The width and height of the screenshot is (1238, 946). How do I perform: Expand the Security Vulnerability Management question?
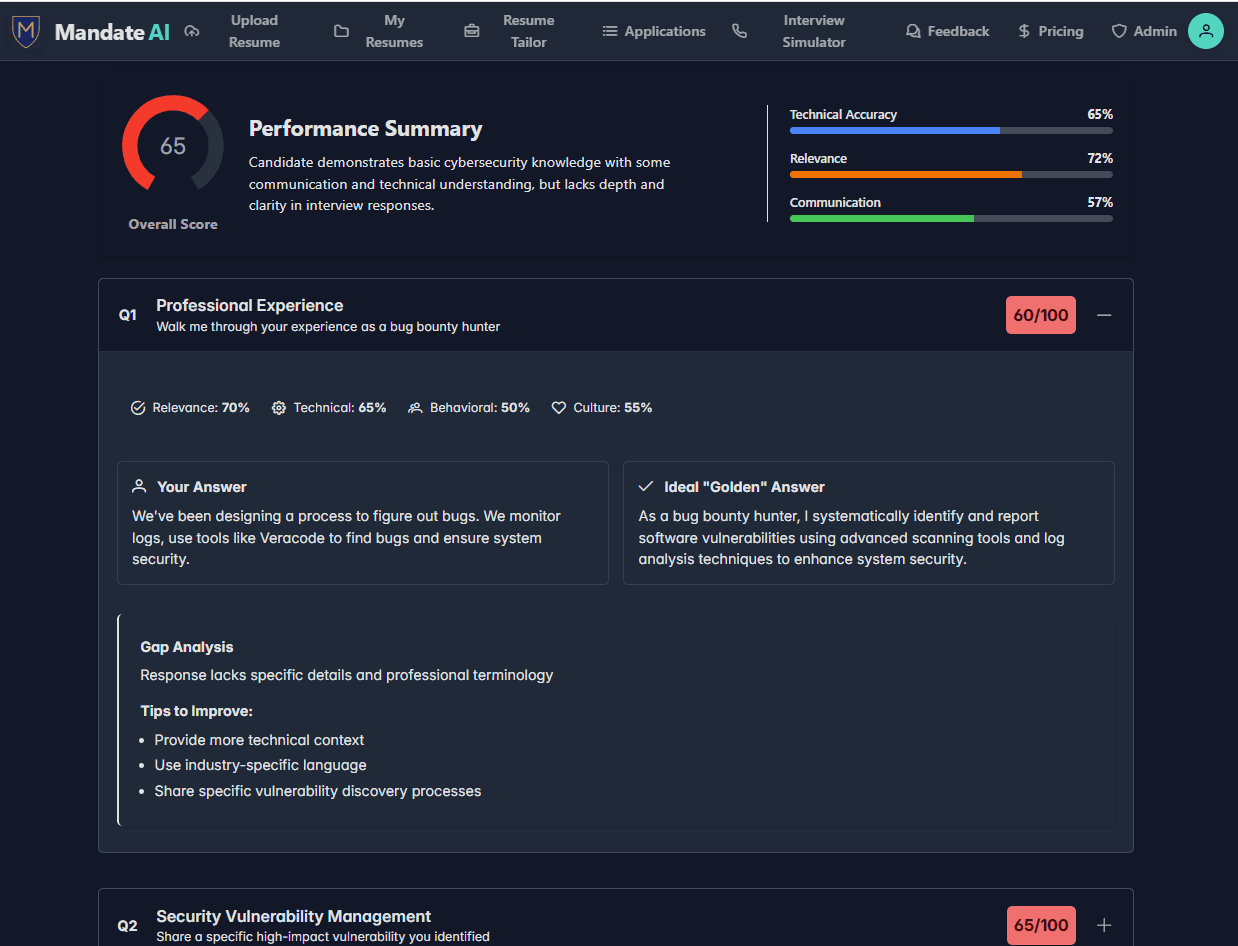[1104, 925]
